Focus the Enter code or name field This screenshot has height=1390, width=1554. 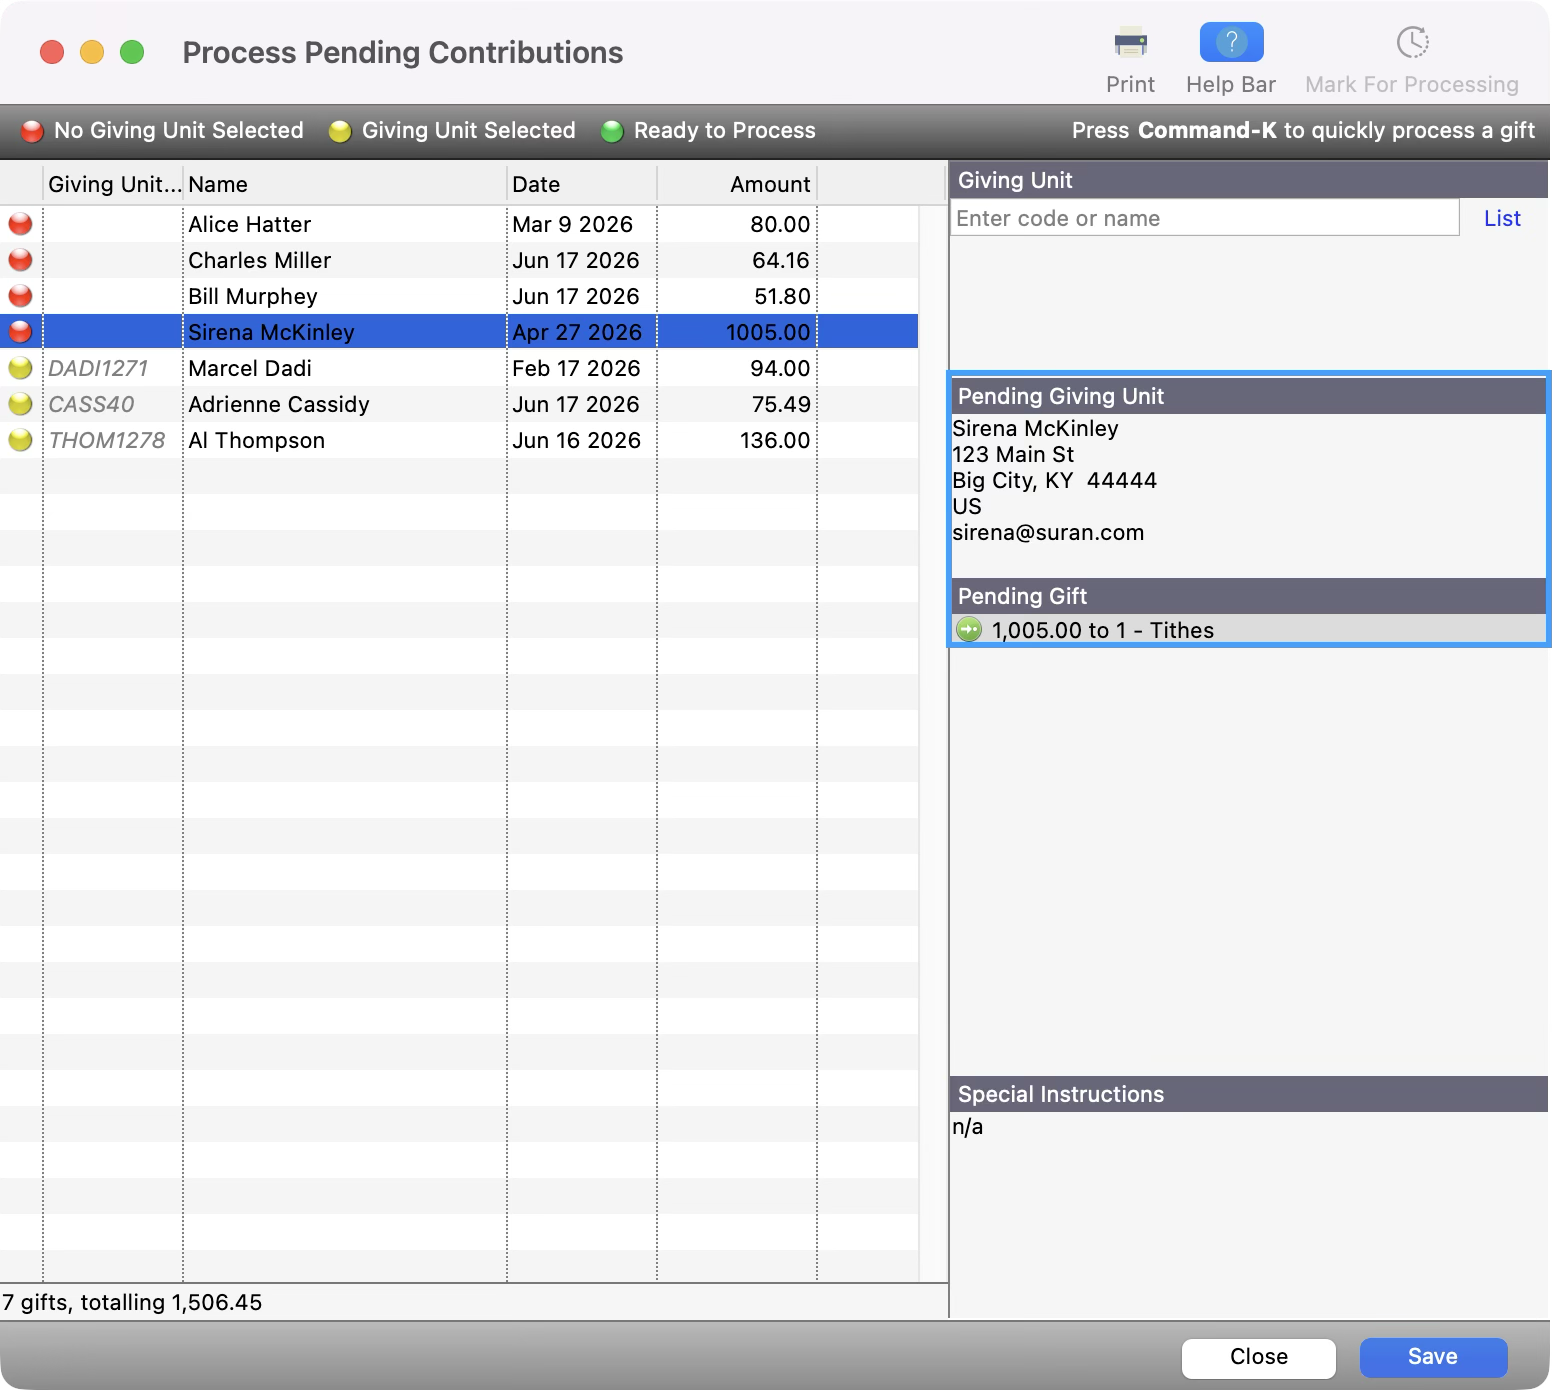pyautogui.click(x=1204, y=218)
